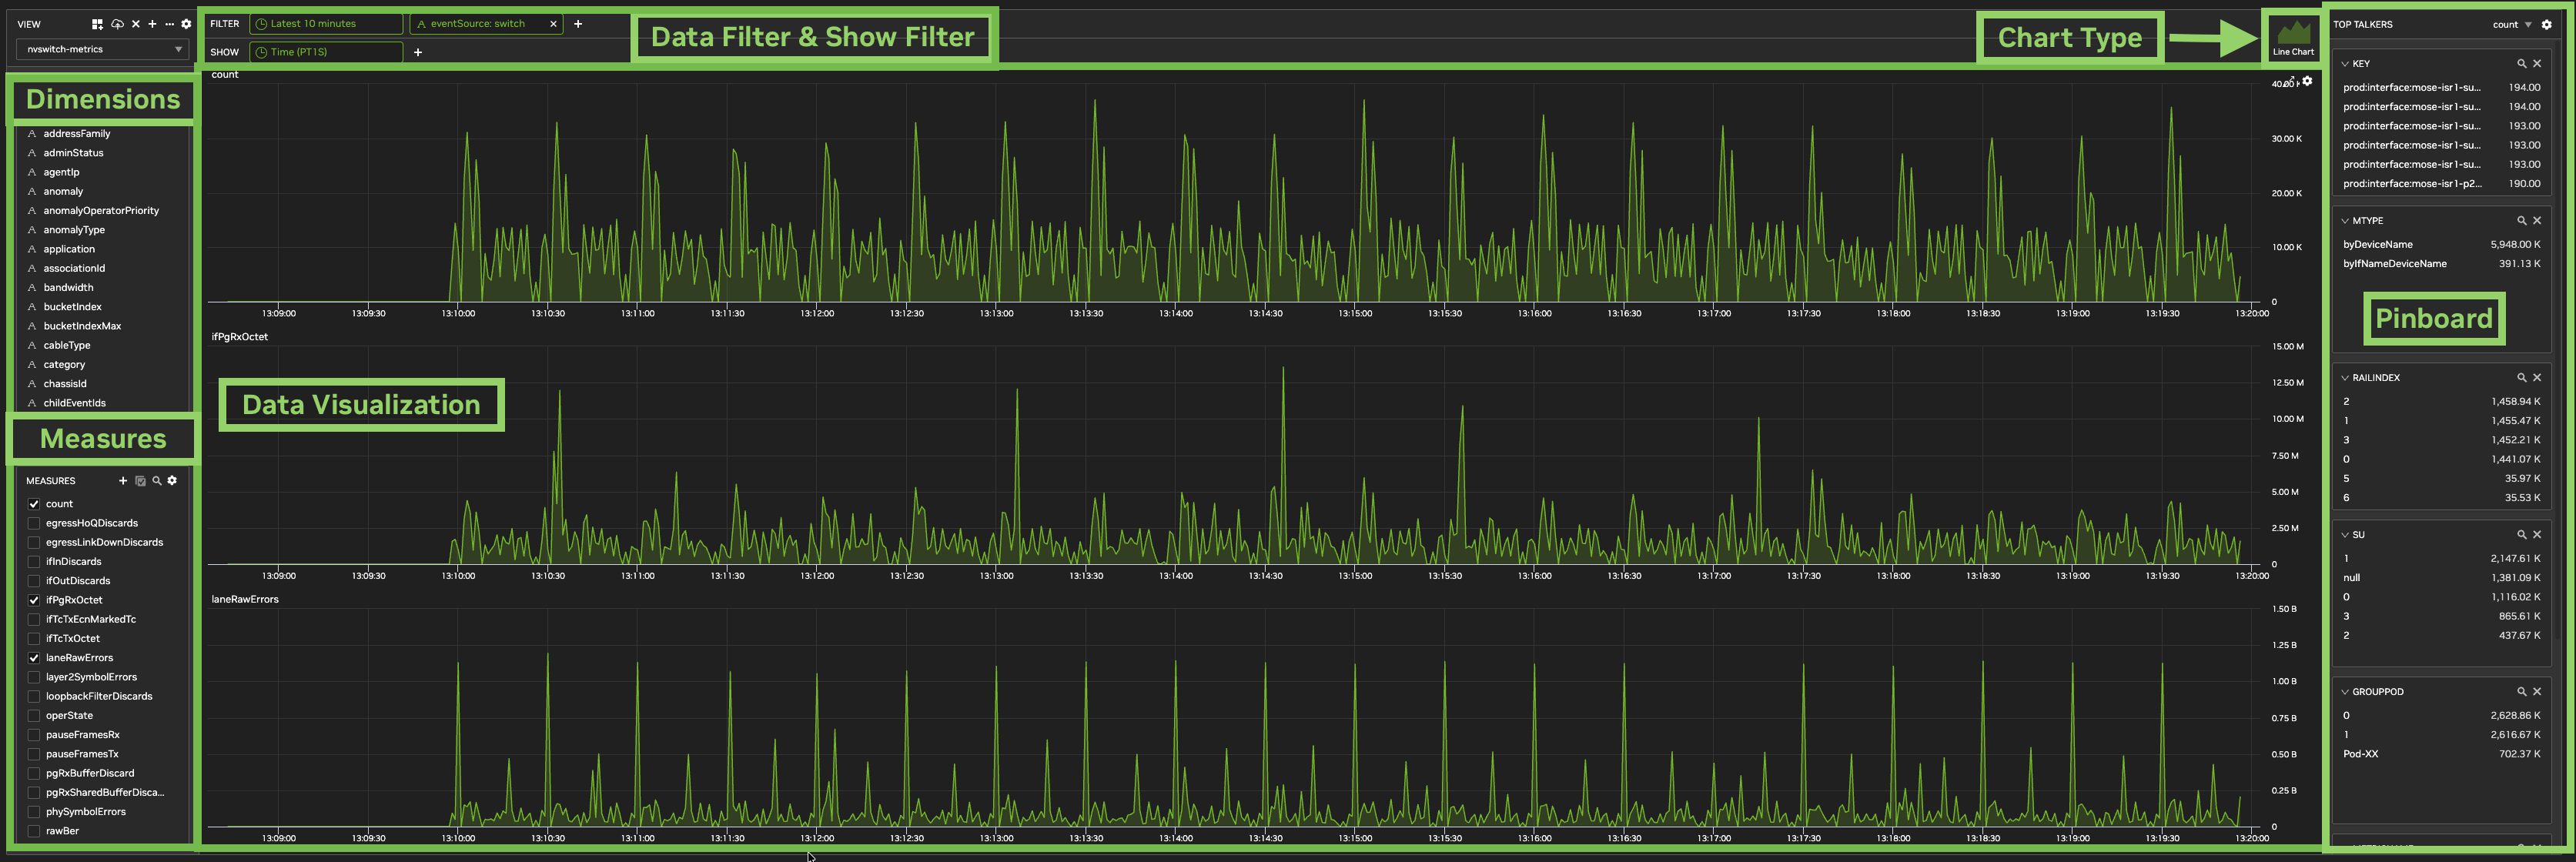Open the MEASURES settings gear
The image size is (2576, 862).
click(172, 481)
